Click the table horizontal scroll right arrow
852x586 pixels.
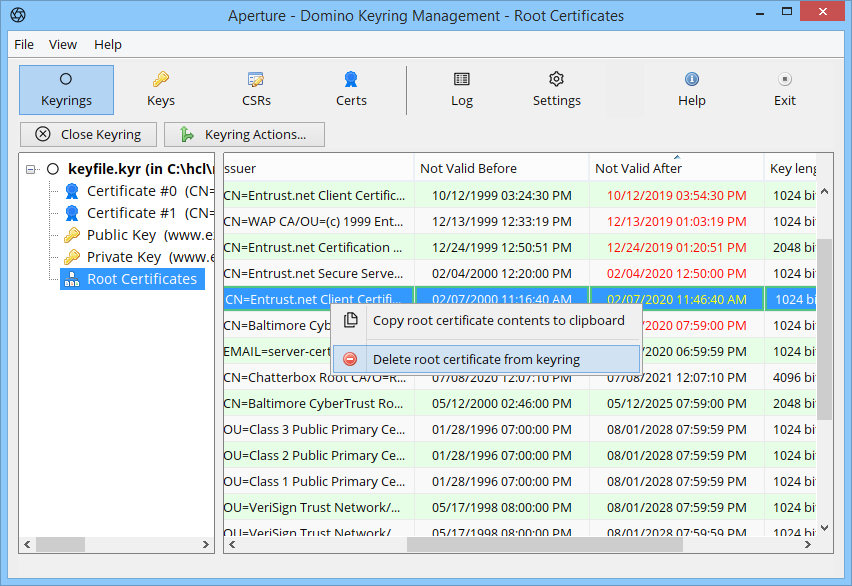[807, 544]
